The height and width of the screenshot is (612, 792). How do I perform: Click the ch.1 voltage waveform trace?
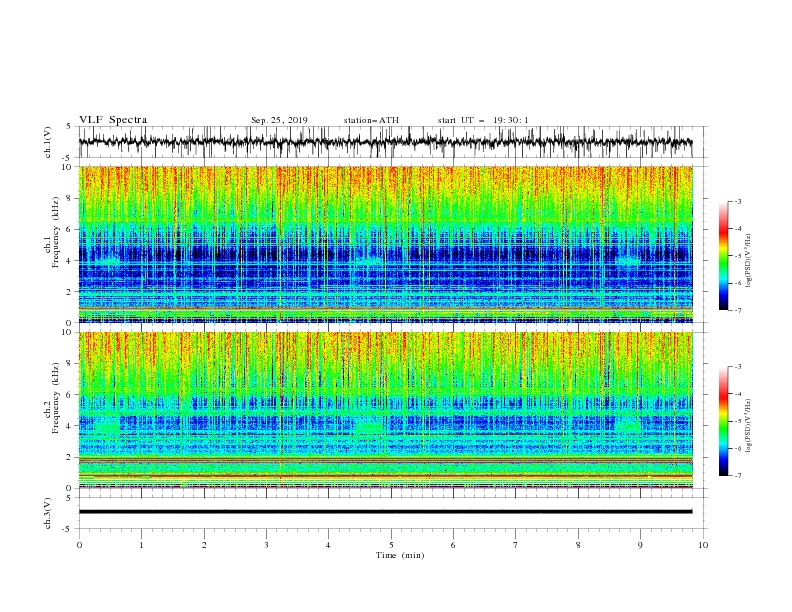coord(385,142)
